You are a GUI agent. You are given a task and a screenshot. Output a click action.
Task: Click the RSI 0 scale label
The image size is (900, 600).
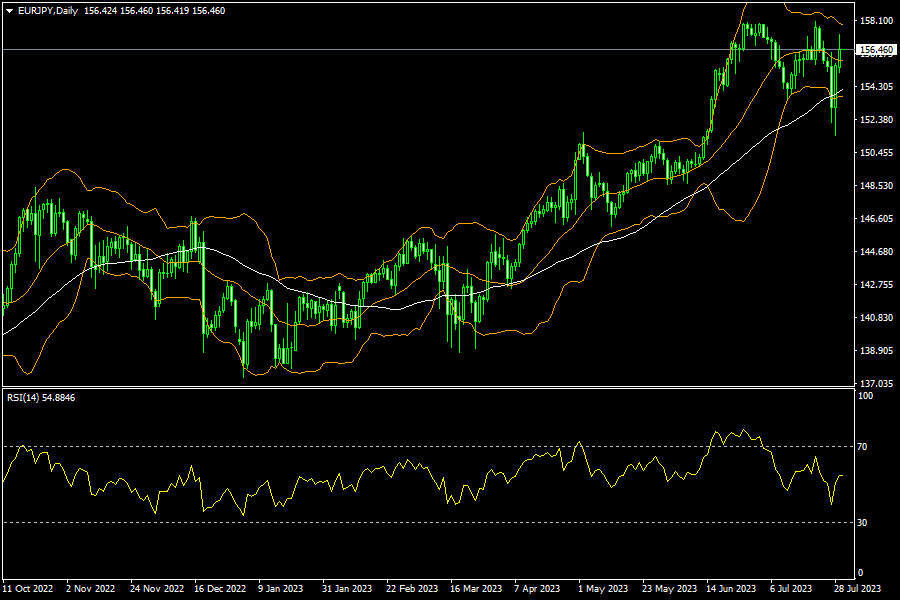[860, 572]
